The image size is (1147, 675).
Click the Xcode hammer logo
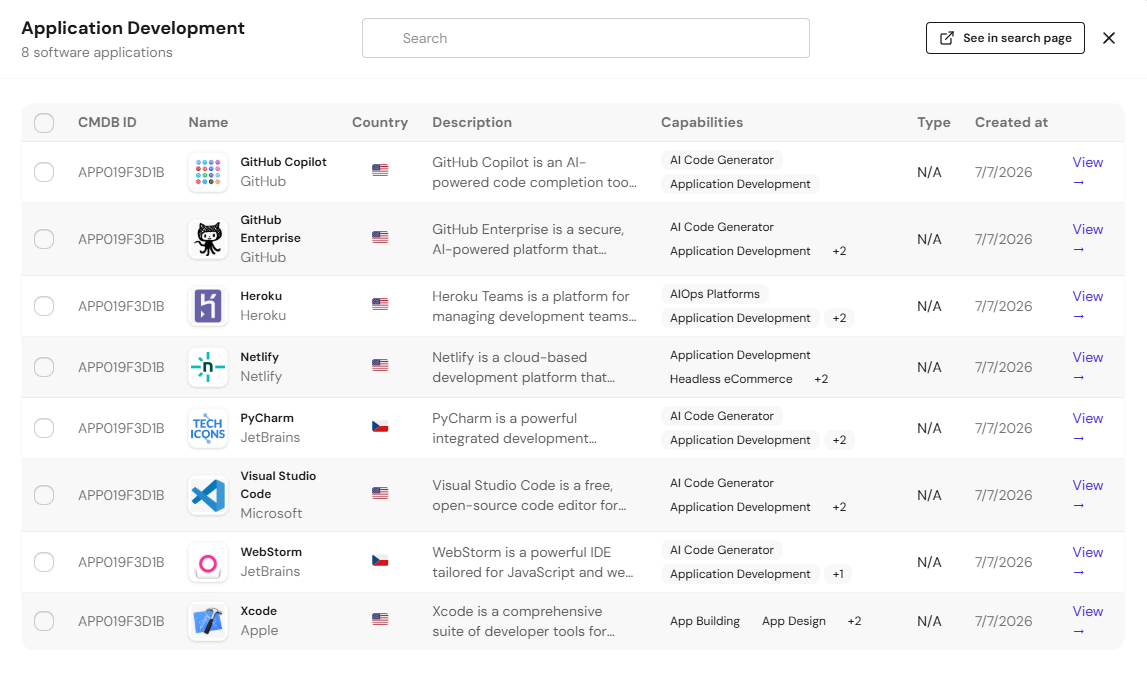(x=208, y=621)
